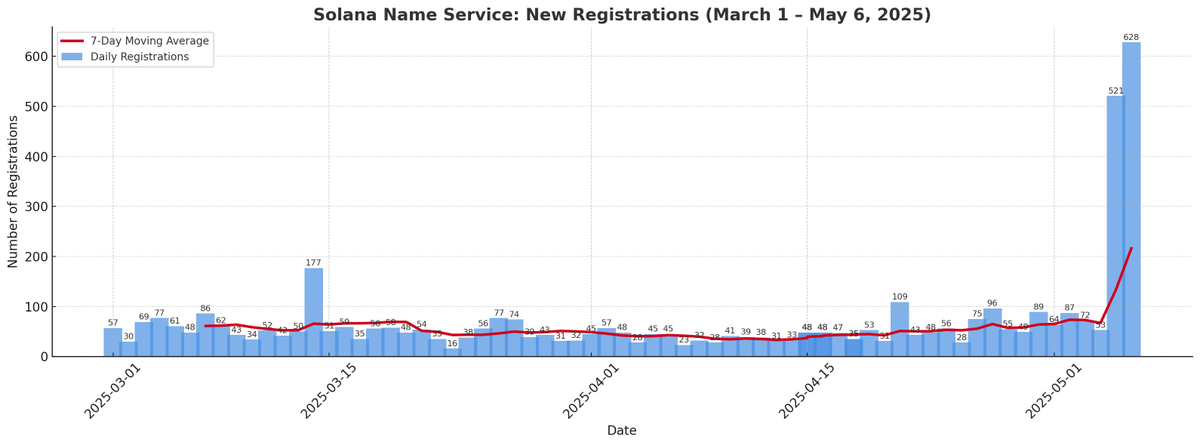This screenshot has height=445, width=1200.
Task: Click the bar value label 74
Action: point(514,314)
